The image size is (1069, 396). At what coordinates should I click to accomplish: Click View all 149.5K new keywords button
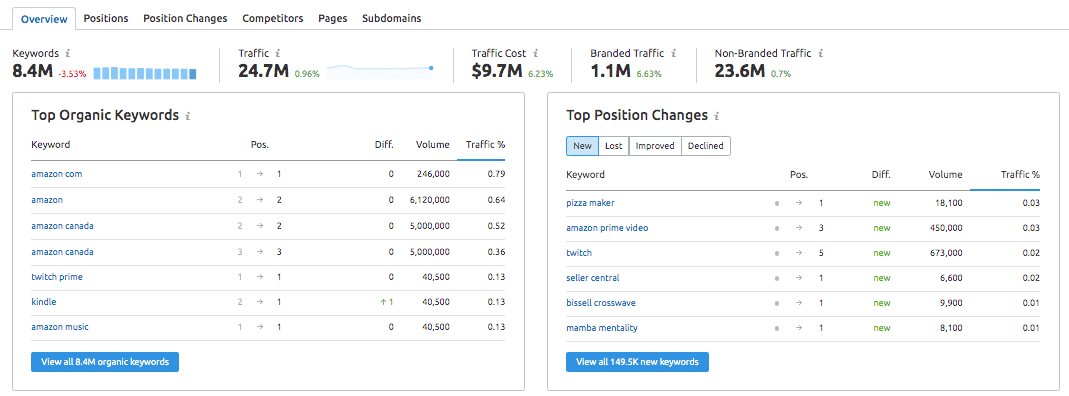coord(637,362)
